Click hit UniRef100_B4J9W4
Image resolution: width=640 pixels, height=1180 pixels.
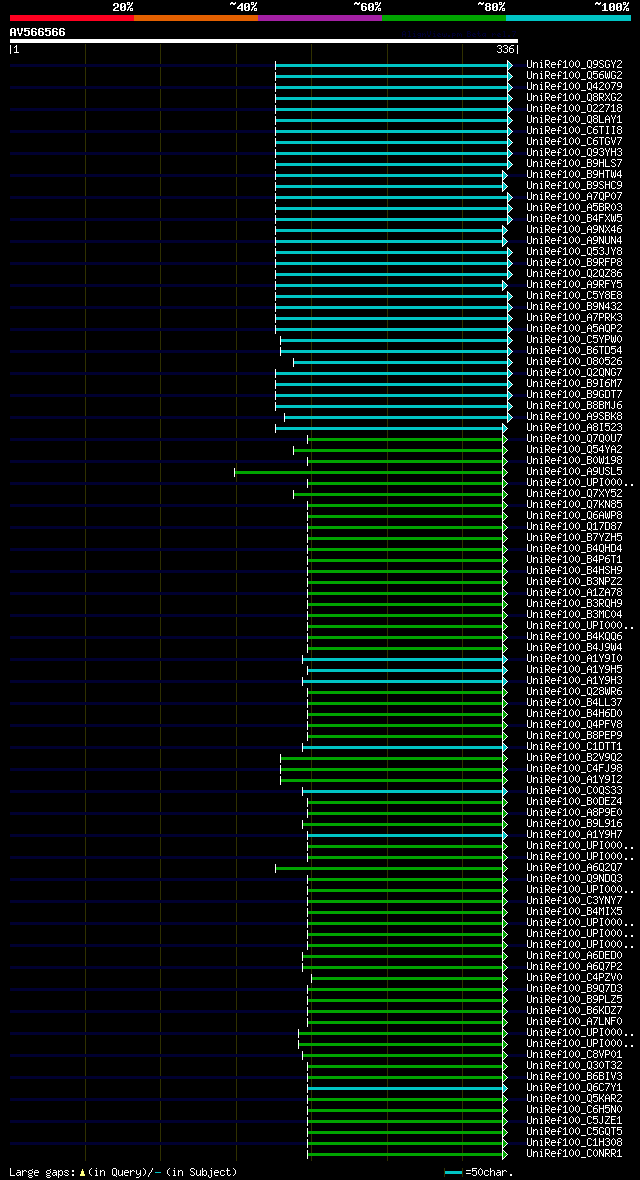(574, 647)
